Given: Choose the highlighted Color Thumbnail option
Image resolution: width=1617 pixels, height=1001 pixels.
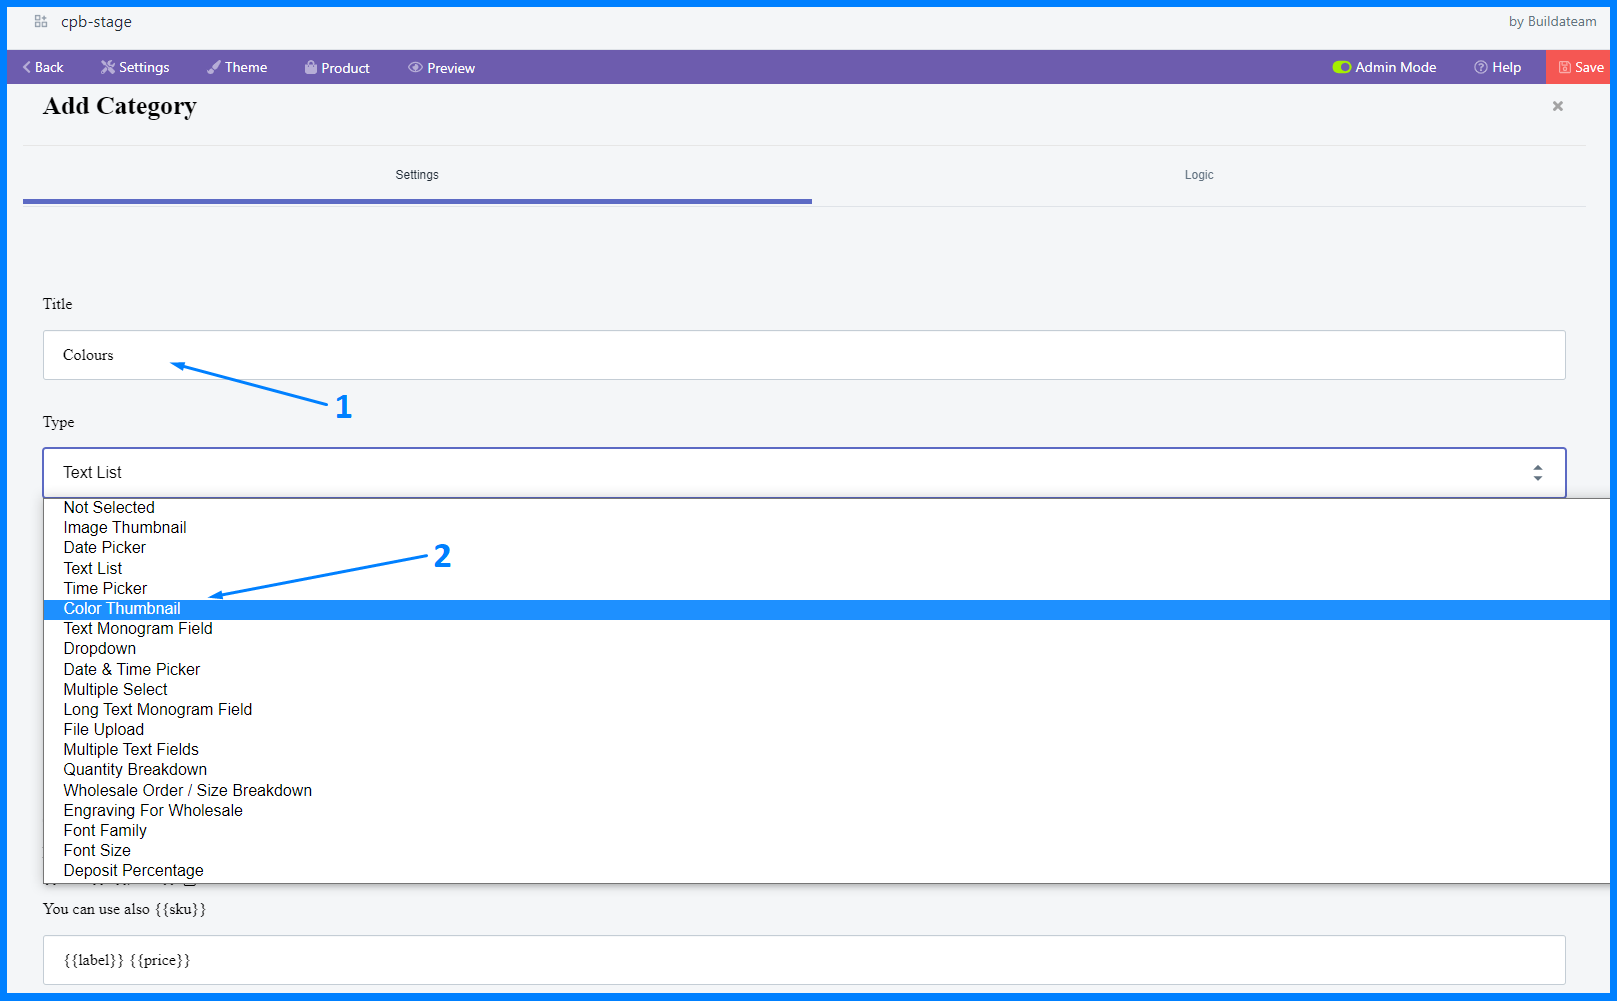Looking at the screenshot, I should click(x=826, y=609).
